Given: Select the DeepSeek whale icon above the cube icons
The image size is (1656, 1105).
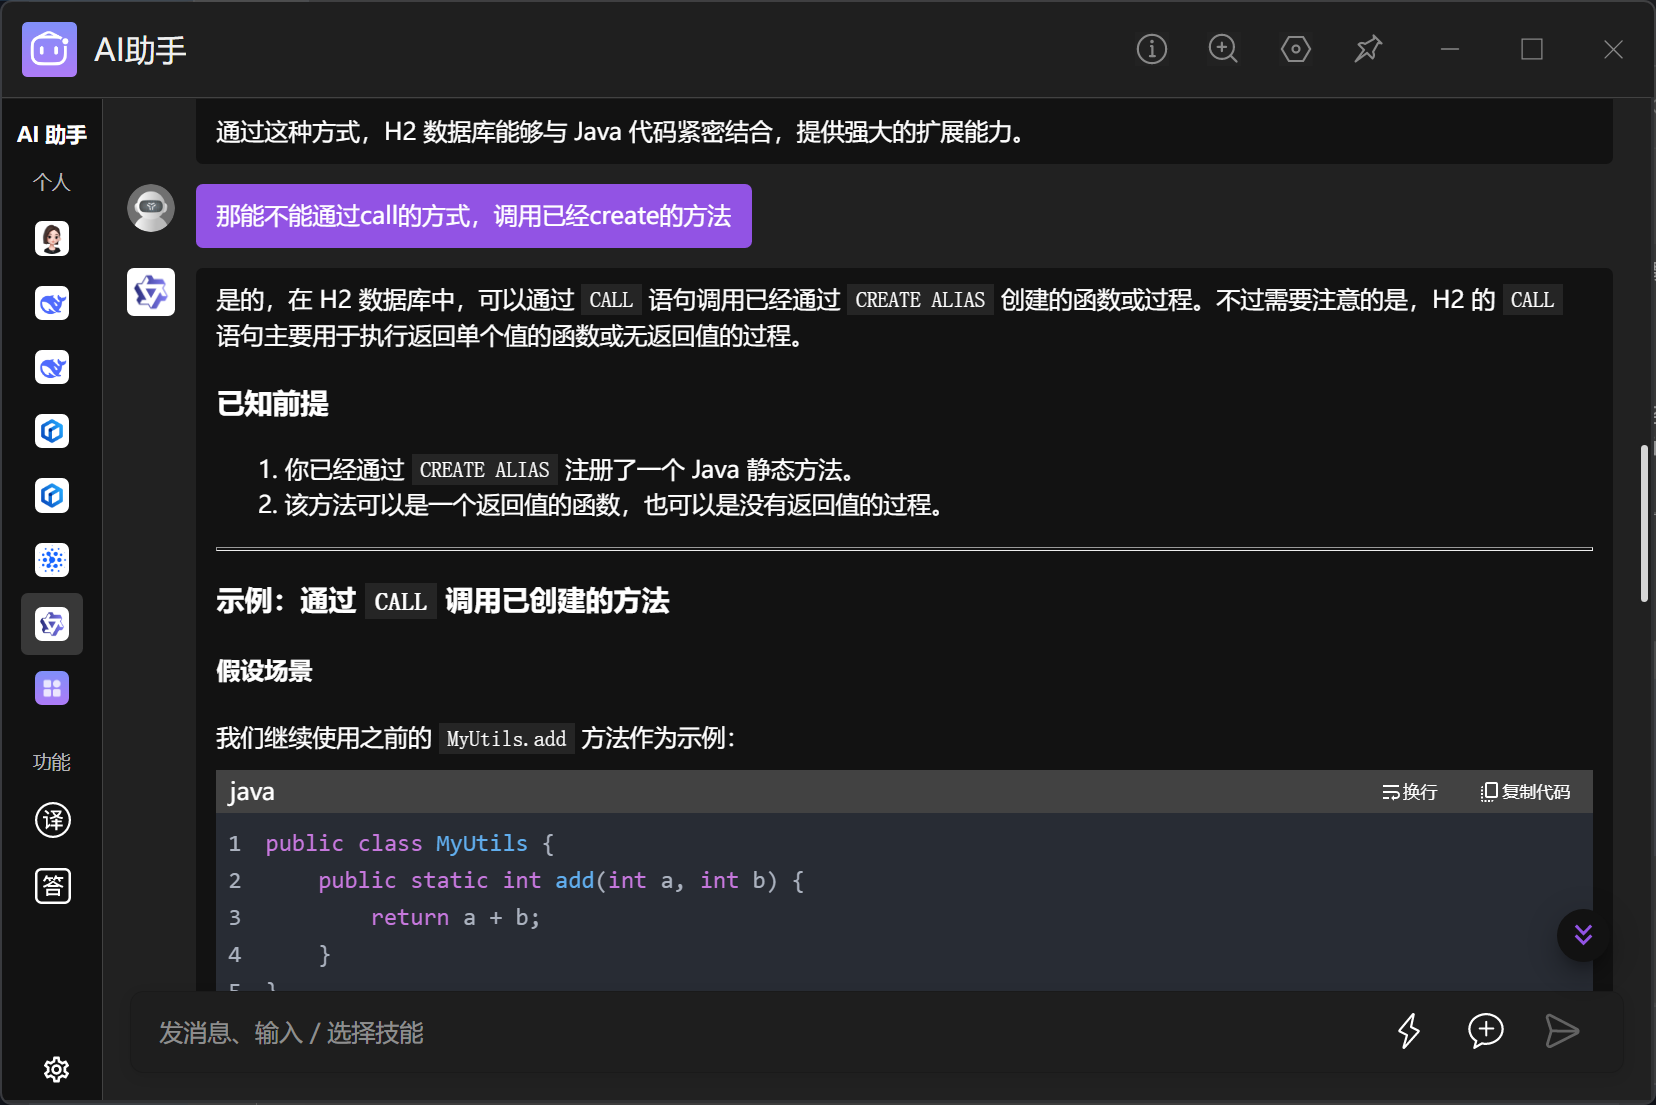Looking at the screenshot, I should point(52,367).
